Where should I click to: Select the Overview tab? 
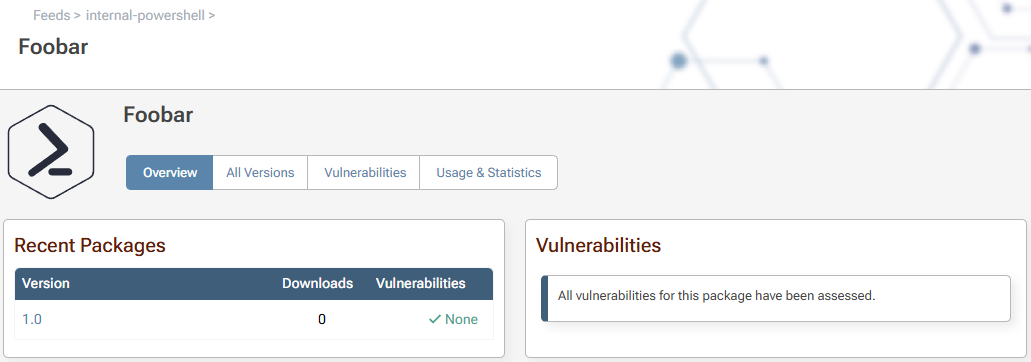pyautogui.click(x=170, y=173)
